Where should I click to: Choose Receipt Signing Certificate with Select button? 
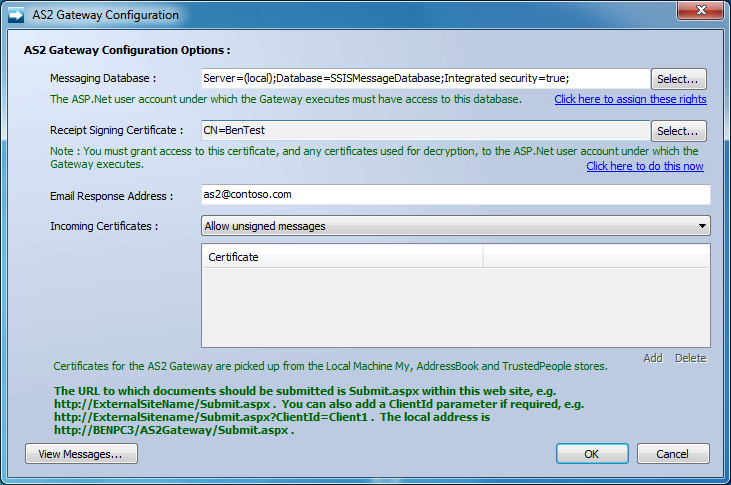(678, 131)
